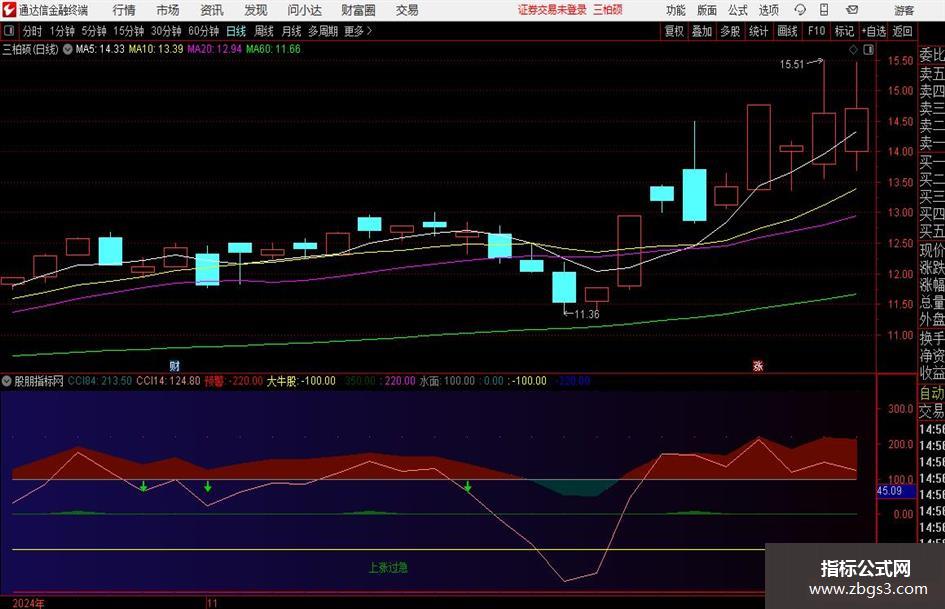Click the green arrow signal near 上涨过急
This screenshot has height=609, width=945.
click(468, 486)
